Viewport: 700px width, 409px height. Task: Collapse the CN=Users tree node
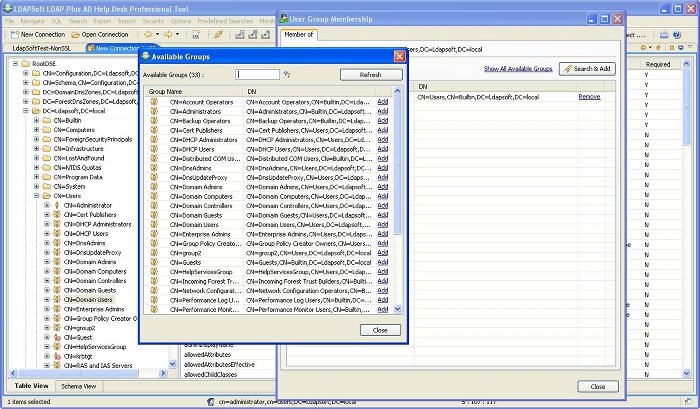pos(35,196)
